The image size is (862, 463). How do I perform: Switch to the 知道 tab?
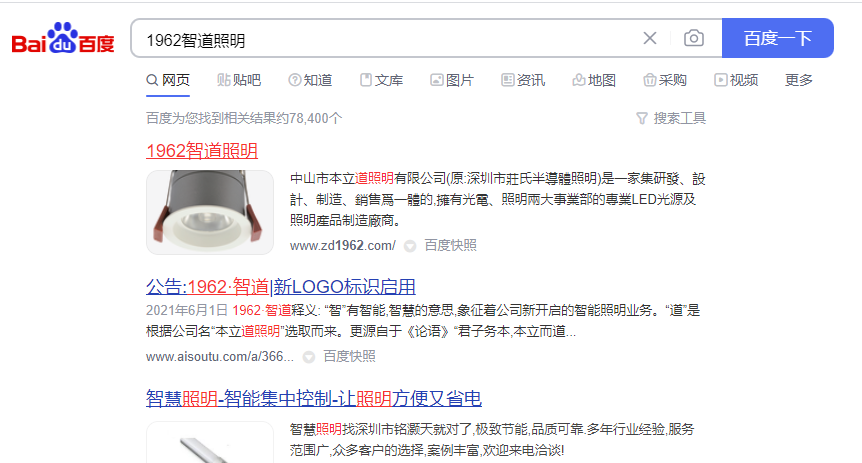pyautogui.click(x=311, y=80)
